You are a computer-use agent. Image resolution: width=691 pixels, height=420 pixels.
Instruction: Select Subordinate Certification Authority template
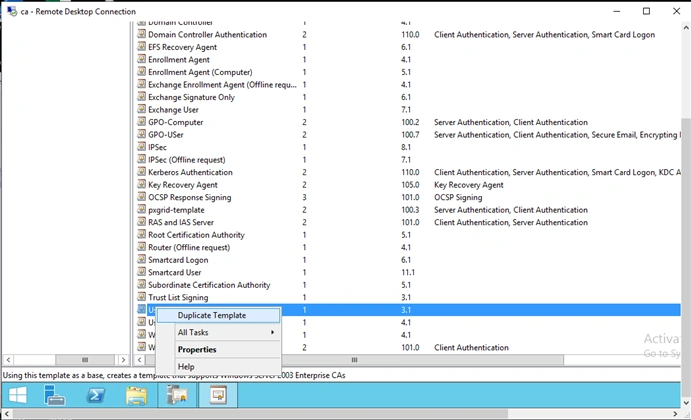coord(209,285)
